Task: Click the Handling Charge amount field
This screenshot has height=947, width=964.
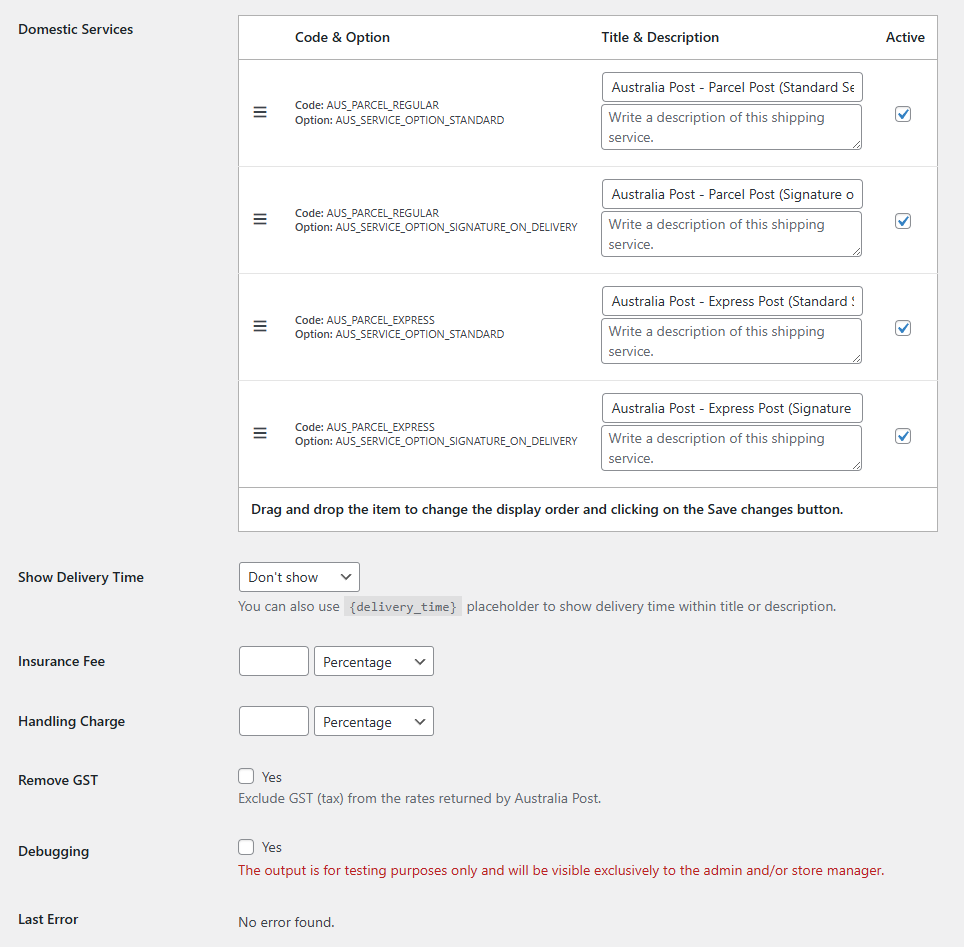Action: 274,721
